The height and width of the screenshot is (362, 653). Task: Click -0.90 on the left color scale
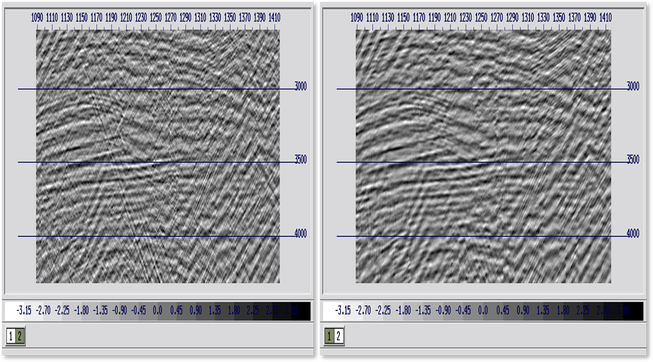point(120,310)
